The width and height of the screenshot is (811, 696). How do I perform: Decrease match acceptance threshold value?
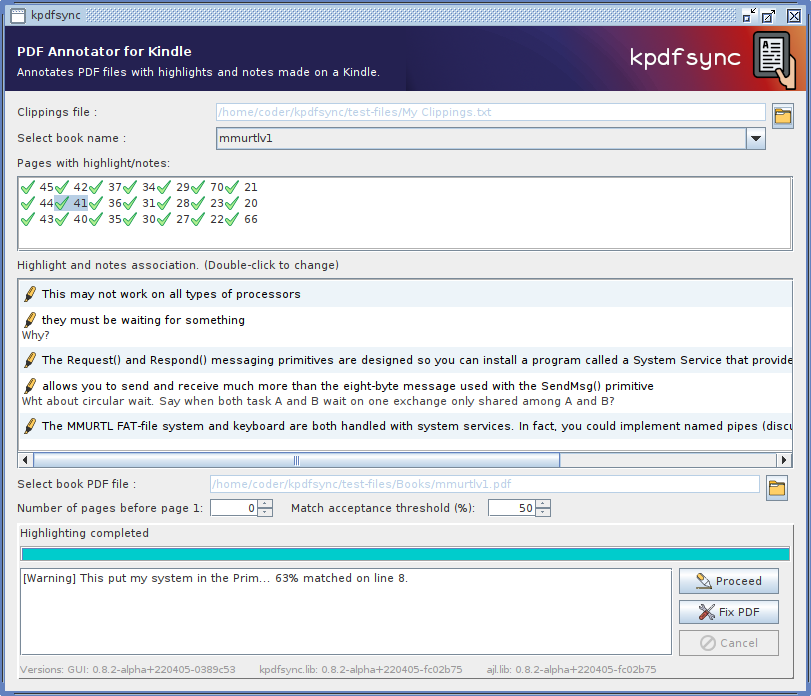(x=543, y=512)
